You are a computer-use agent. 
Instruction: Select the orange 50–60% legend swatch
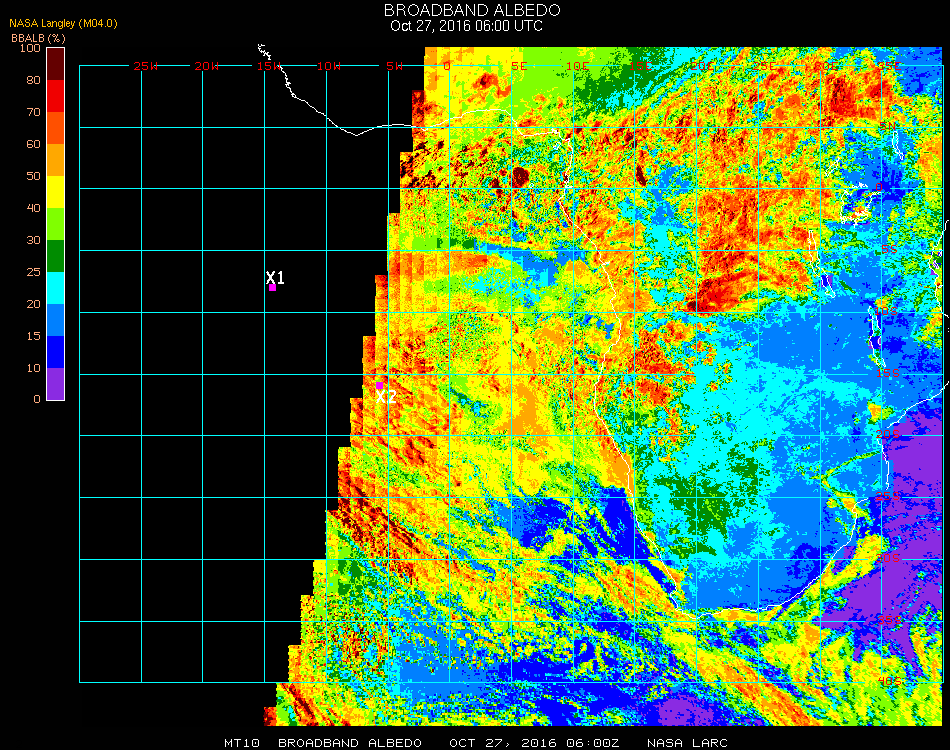point(56,160)
